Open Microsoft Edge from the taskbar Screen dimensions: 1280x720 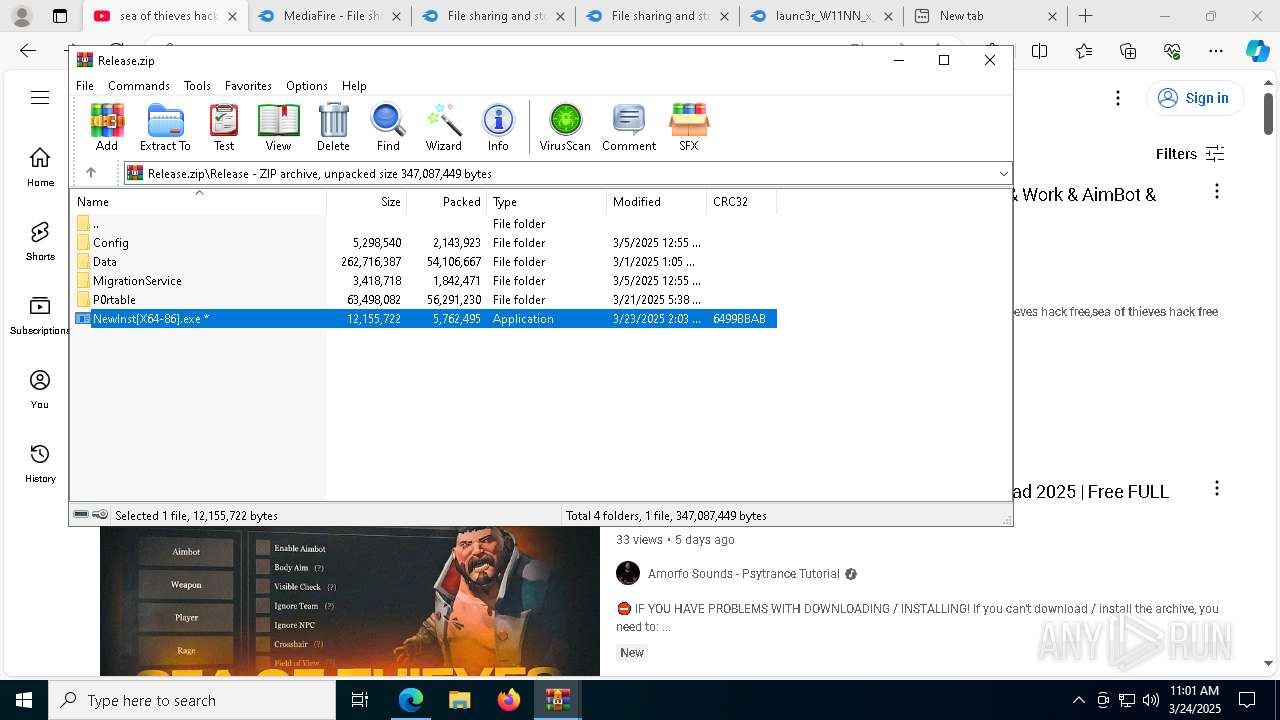[411, 700]
